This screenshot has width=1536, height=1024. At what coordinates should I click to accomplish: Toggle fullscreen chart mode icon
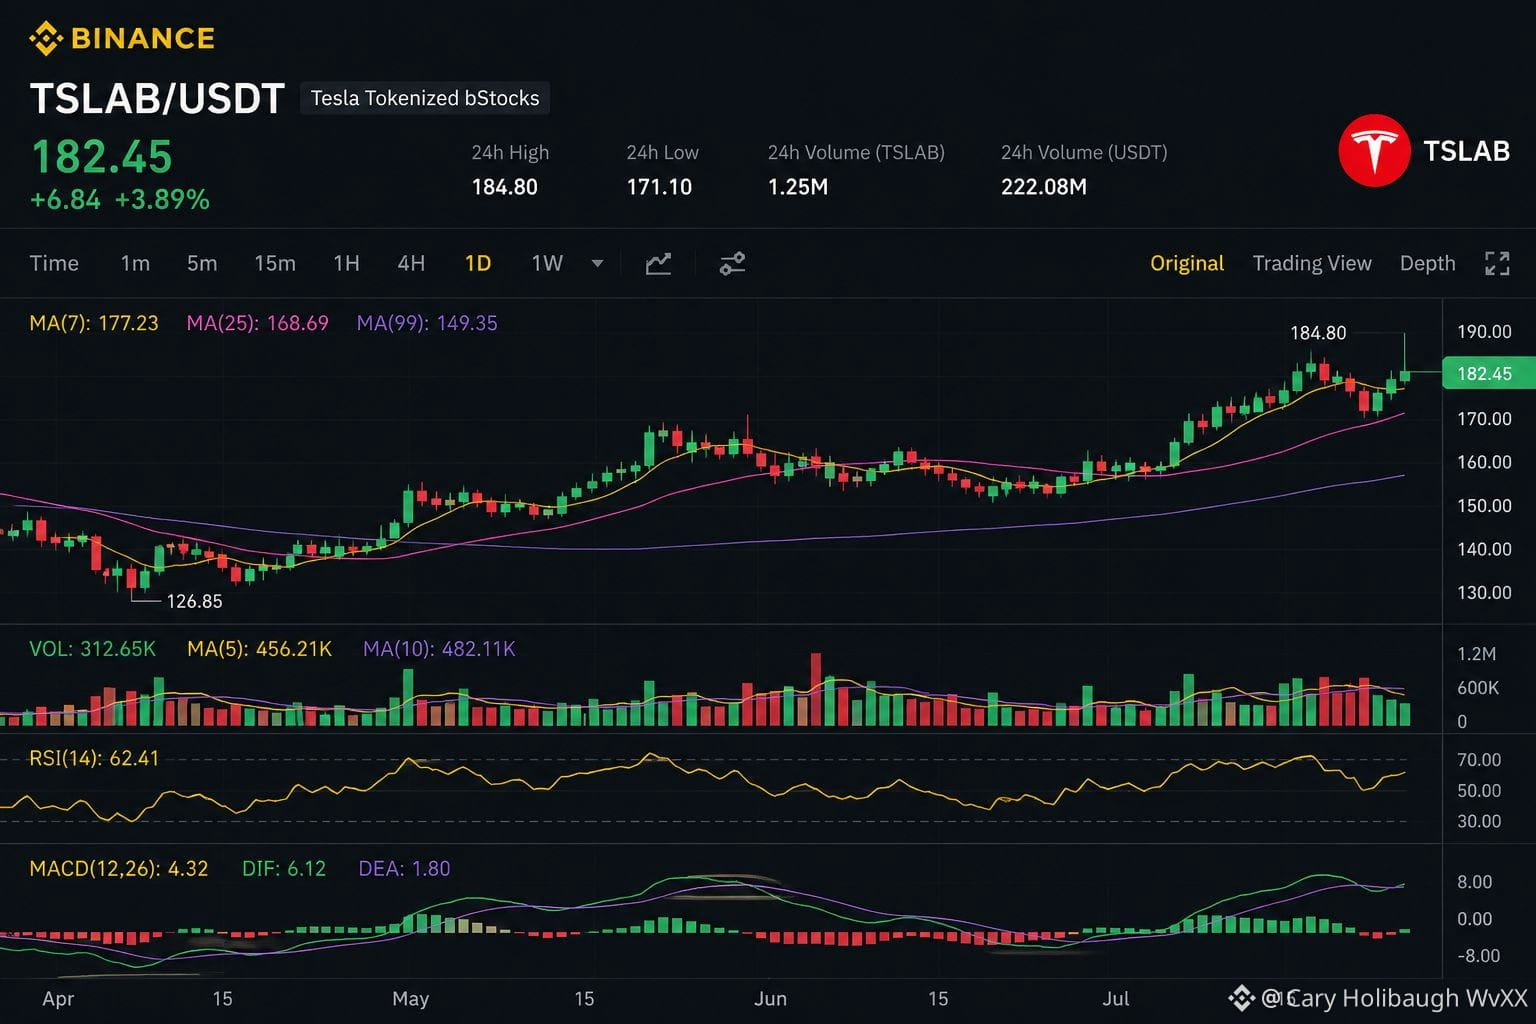click(1497, 264)
